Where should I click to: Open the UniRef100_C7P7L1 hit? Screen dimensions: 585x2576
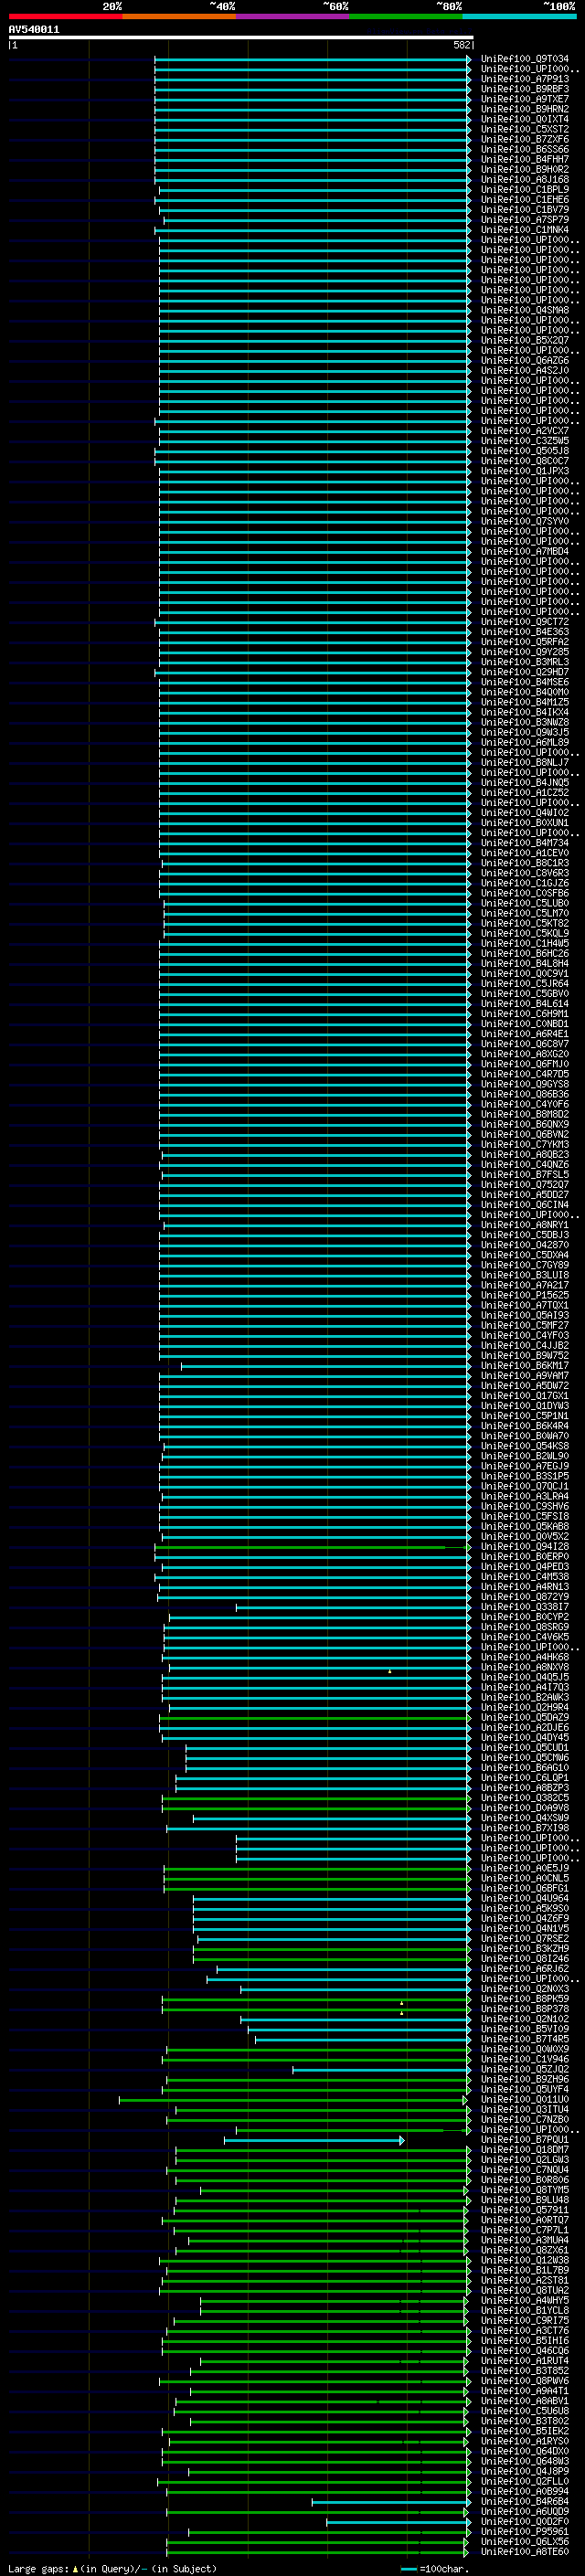tap(524, 2230)
